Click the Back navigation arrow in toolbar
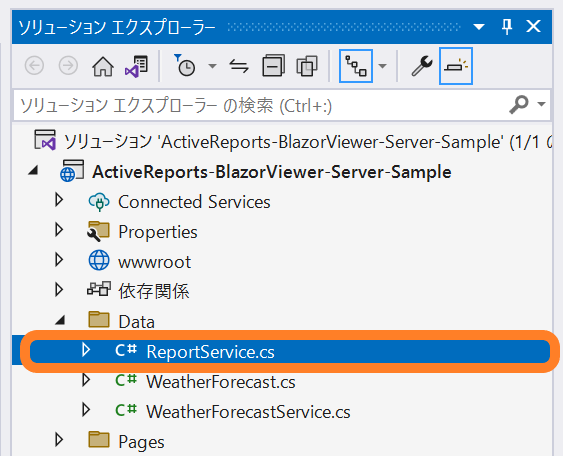This screenshot has width=563, height=456. [34, 66]
